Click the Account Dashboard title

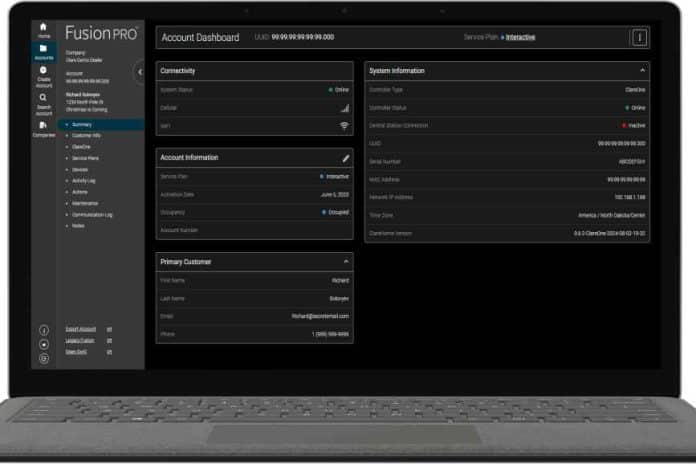click(x=200, y=38)
